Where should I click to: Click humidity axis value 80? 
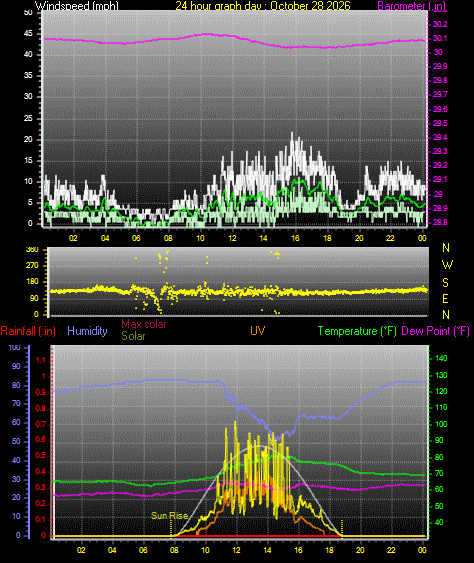16,385
